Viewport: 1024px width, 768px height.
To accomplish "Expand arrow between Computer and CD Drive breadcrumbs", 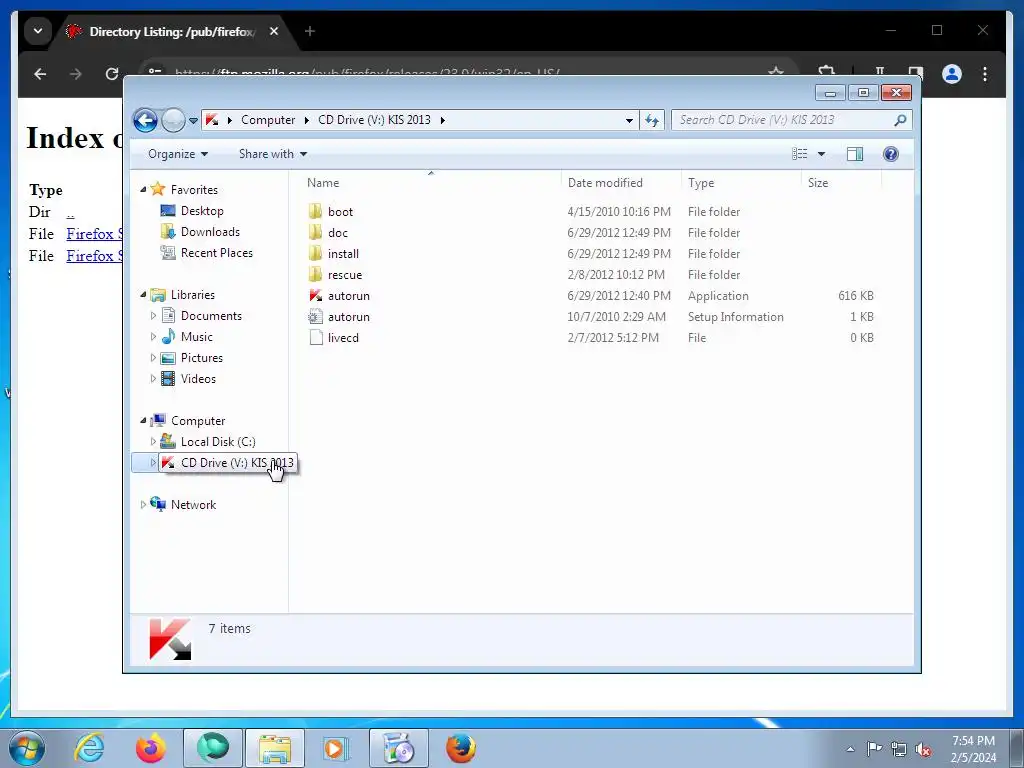I will click(x=306, y=120).
